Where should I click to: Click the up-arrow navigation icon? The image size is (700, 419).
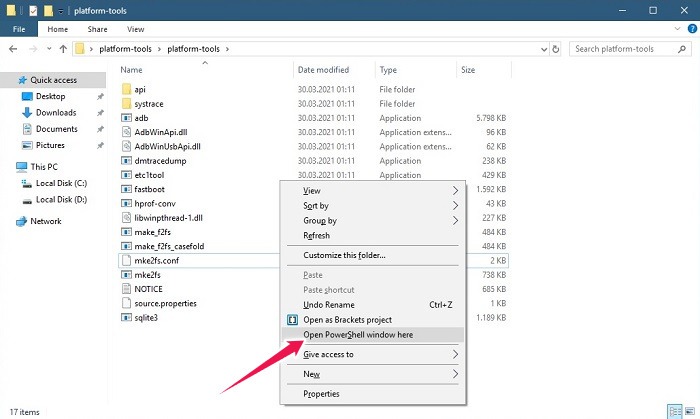(64, 48)
